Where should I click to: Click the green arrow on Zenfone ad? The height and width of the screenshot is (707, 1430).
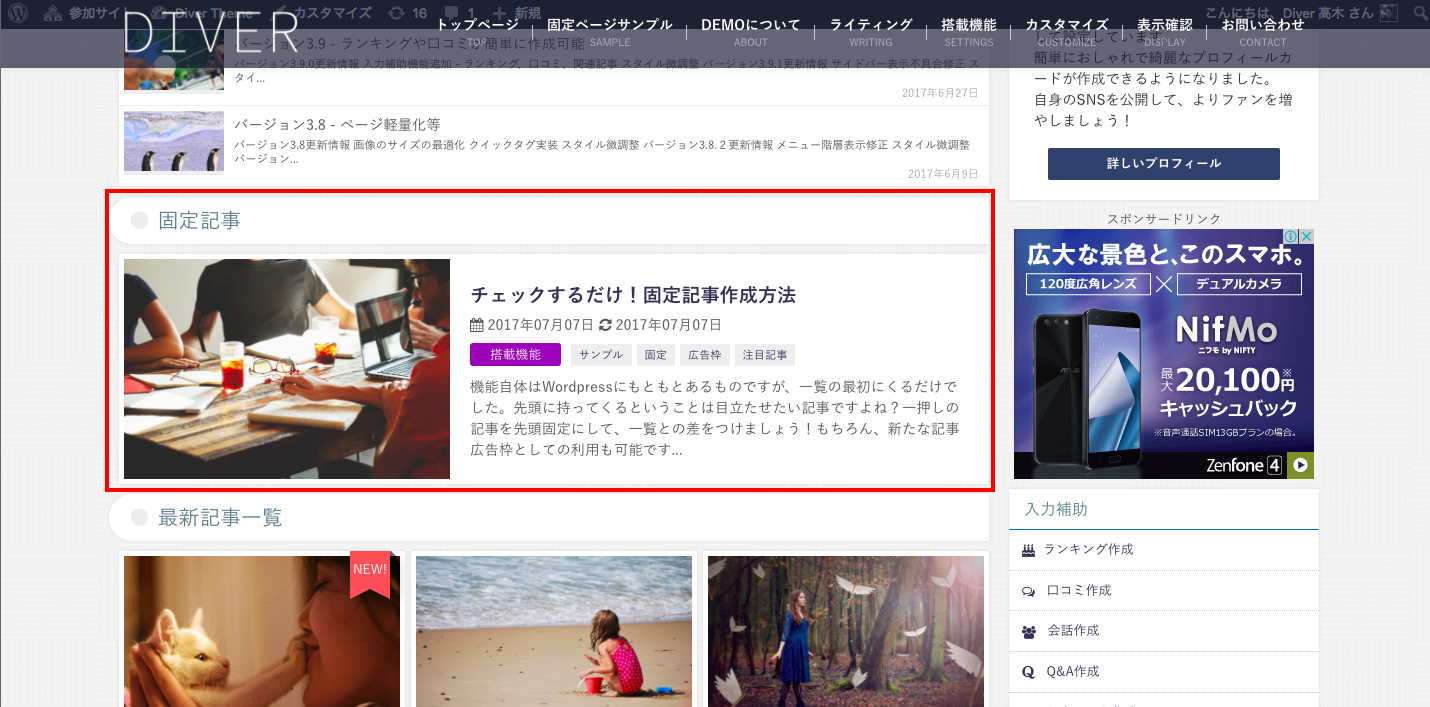click(1300, 466)
